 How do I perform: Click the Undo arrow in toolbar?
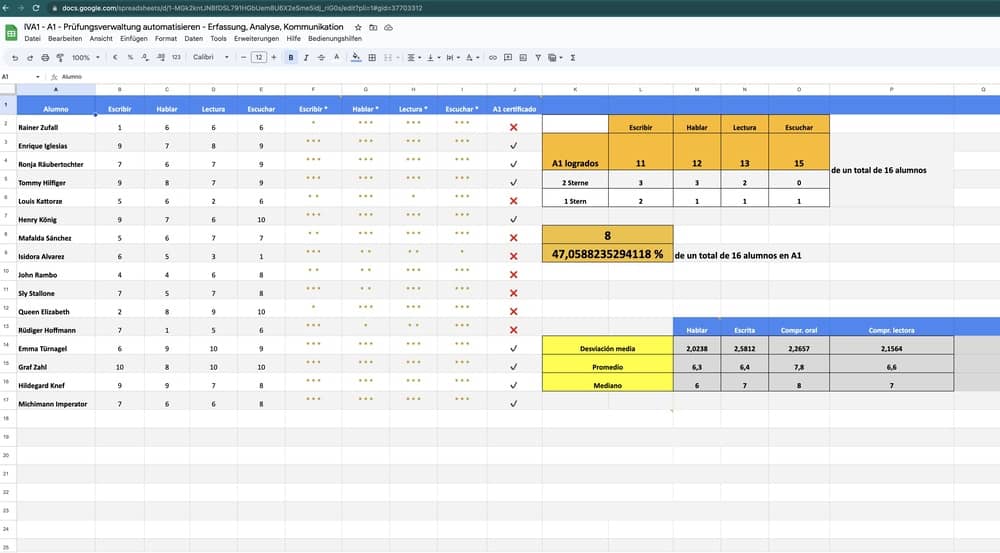click(16, 58)
